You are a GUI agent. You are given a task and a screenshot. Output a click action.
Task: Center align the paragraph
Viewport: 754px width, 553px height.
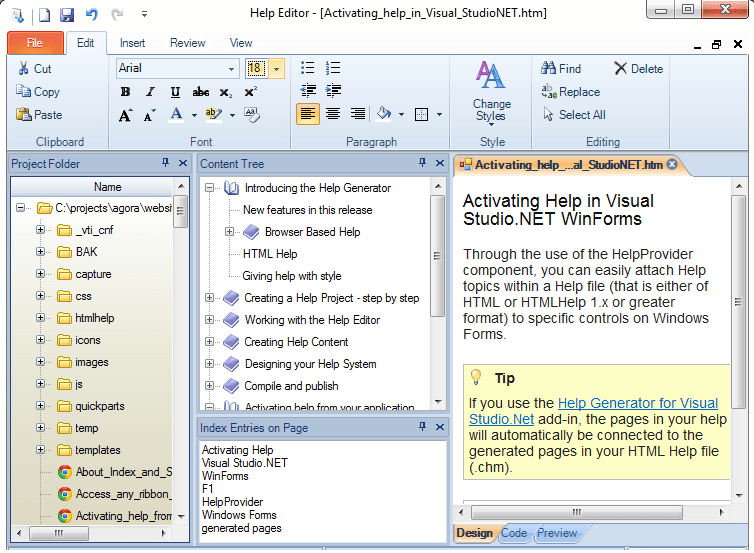tap(333, 114)
